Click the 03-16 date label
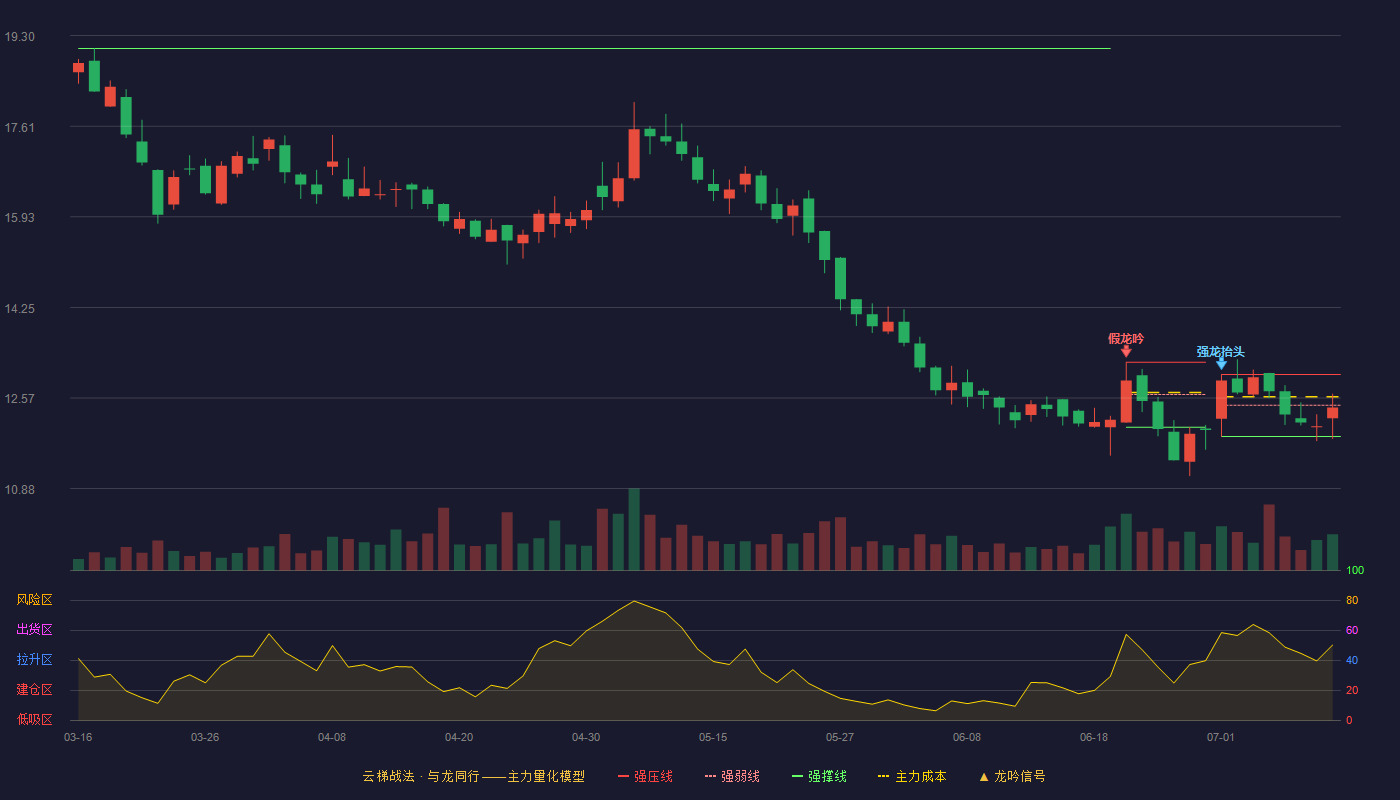This screenshot has height=800, width=1400. pos(78,737)
